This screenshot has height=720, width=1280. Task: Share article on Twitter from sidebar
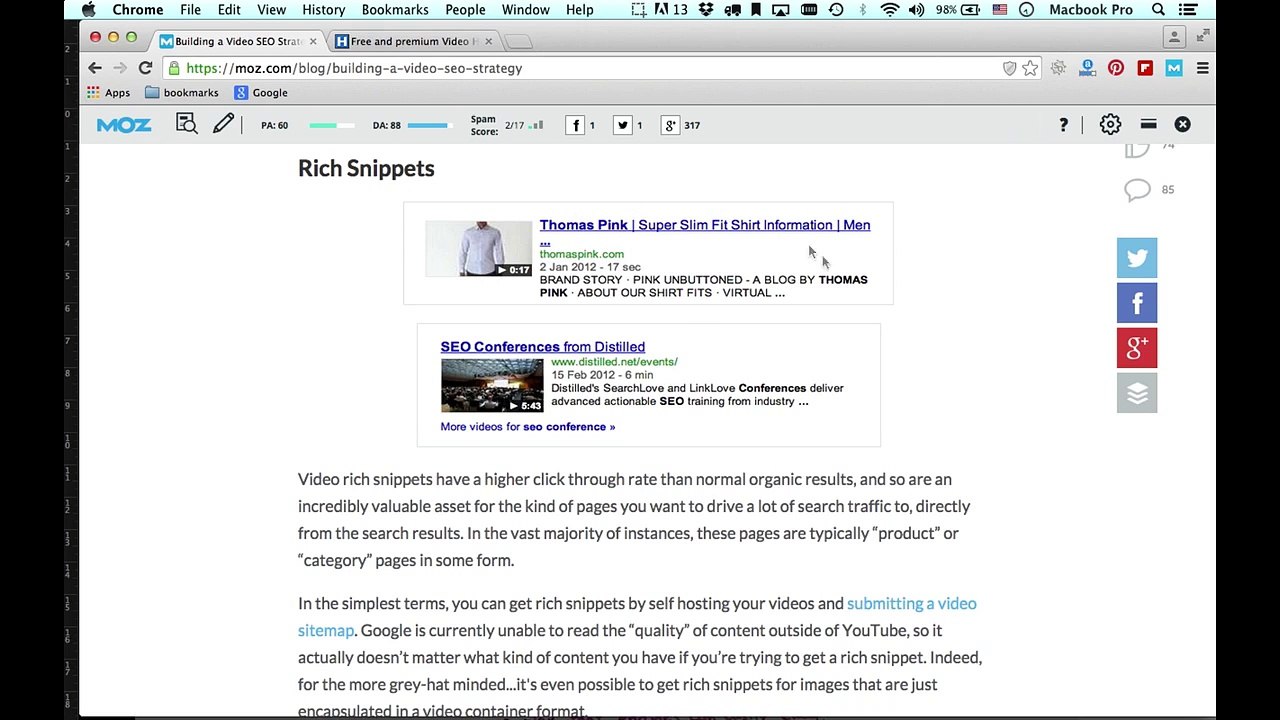tap(1137, 258)
